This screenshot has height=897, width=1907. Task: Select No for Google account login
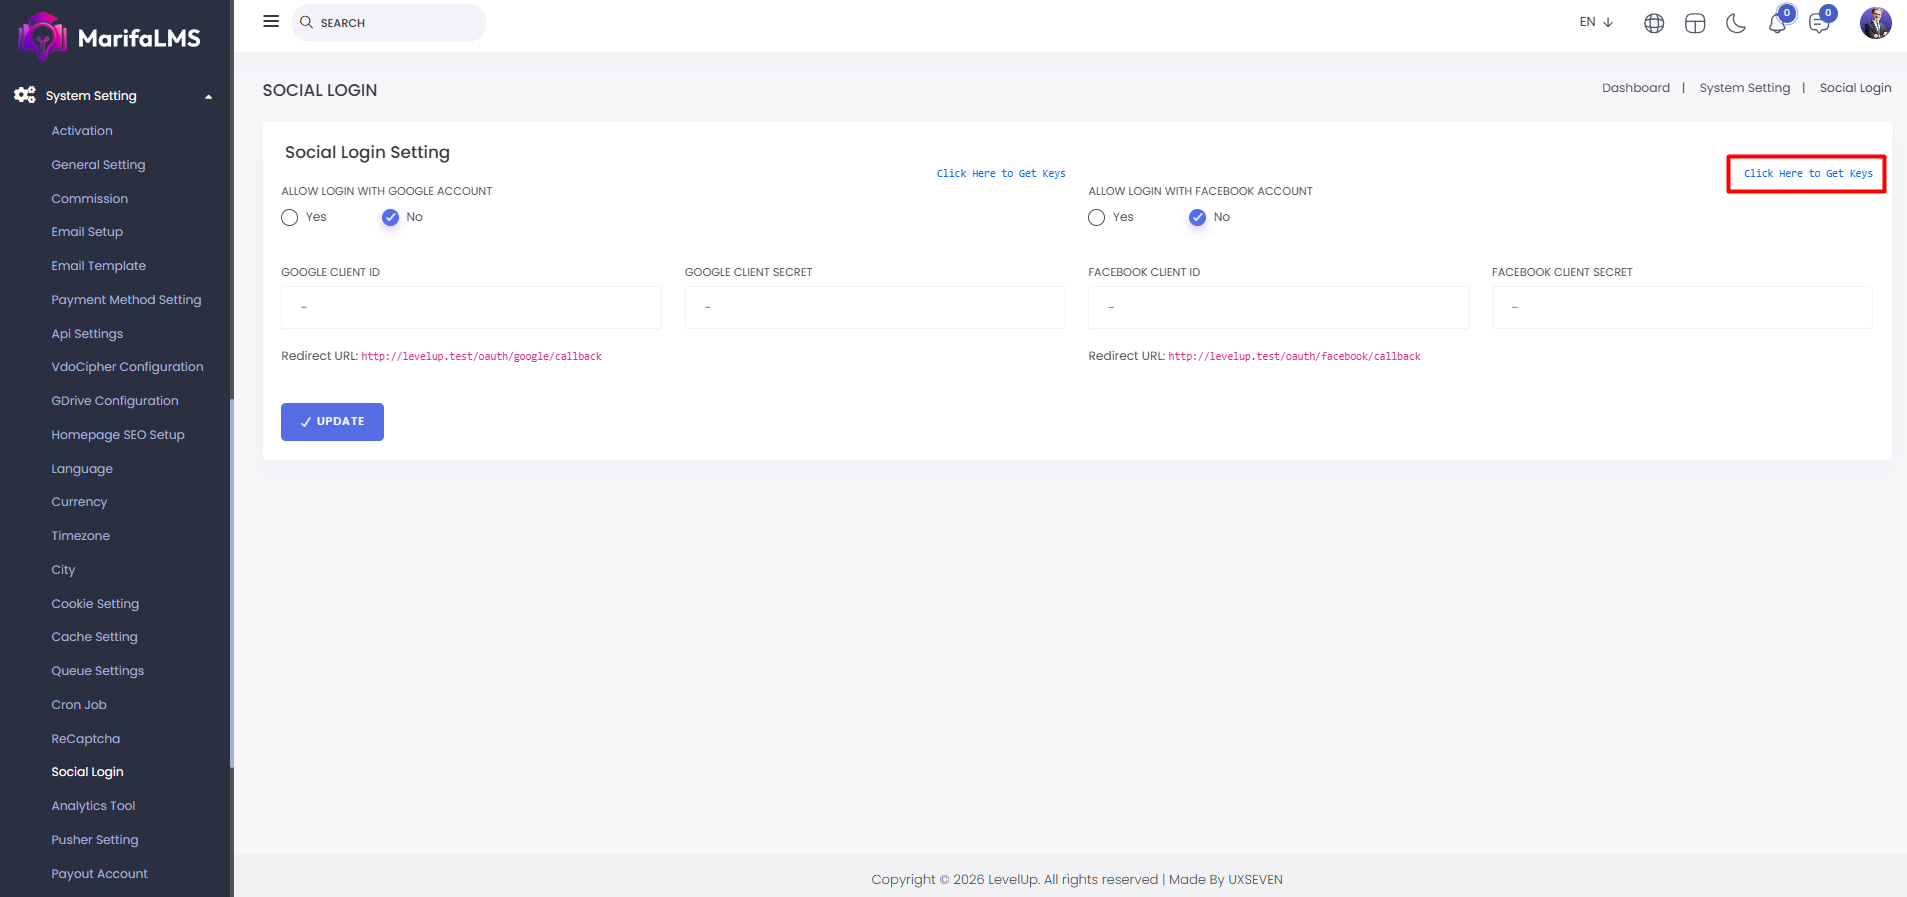click(x=390, y=218)
